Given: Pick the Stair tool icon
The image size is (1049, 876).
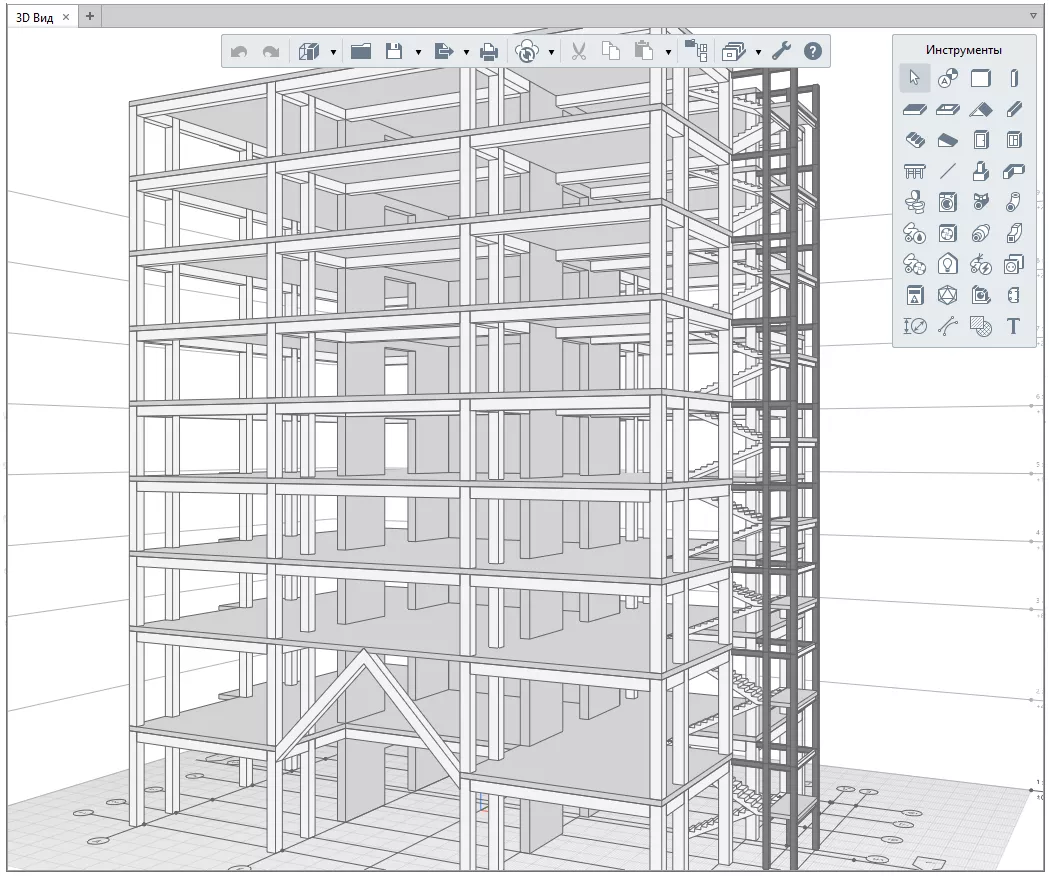Looking at the screenshot, I should click(915, 141).
